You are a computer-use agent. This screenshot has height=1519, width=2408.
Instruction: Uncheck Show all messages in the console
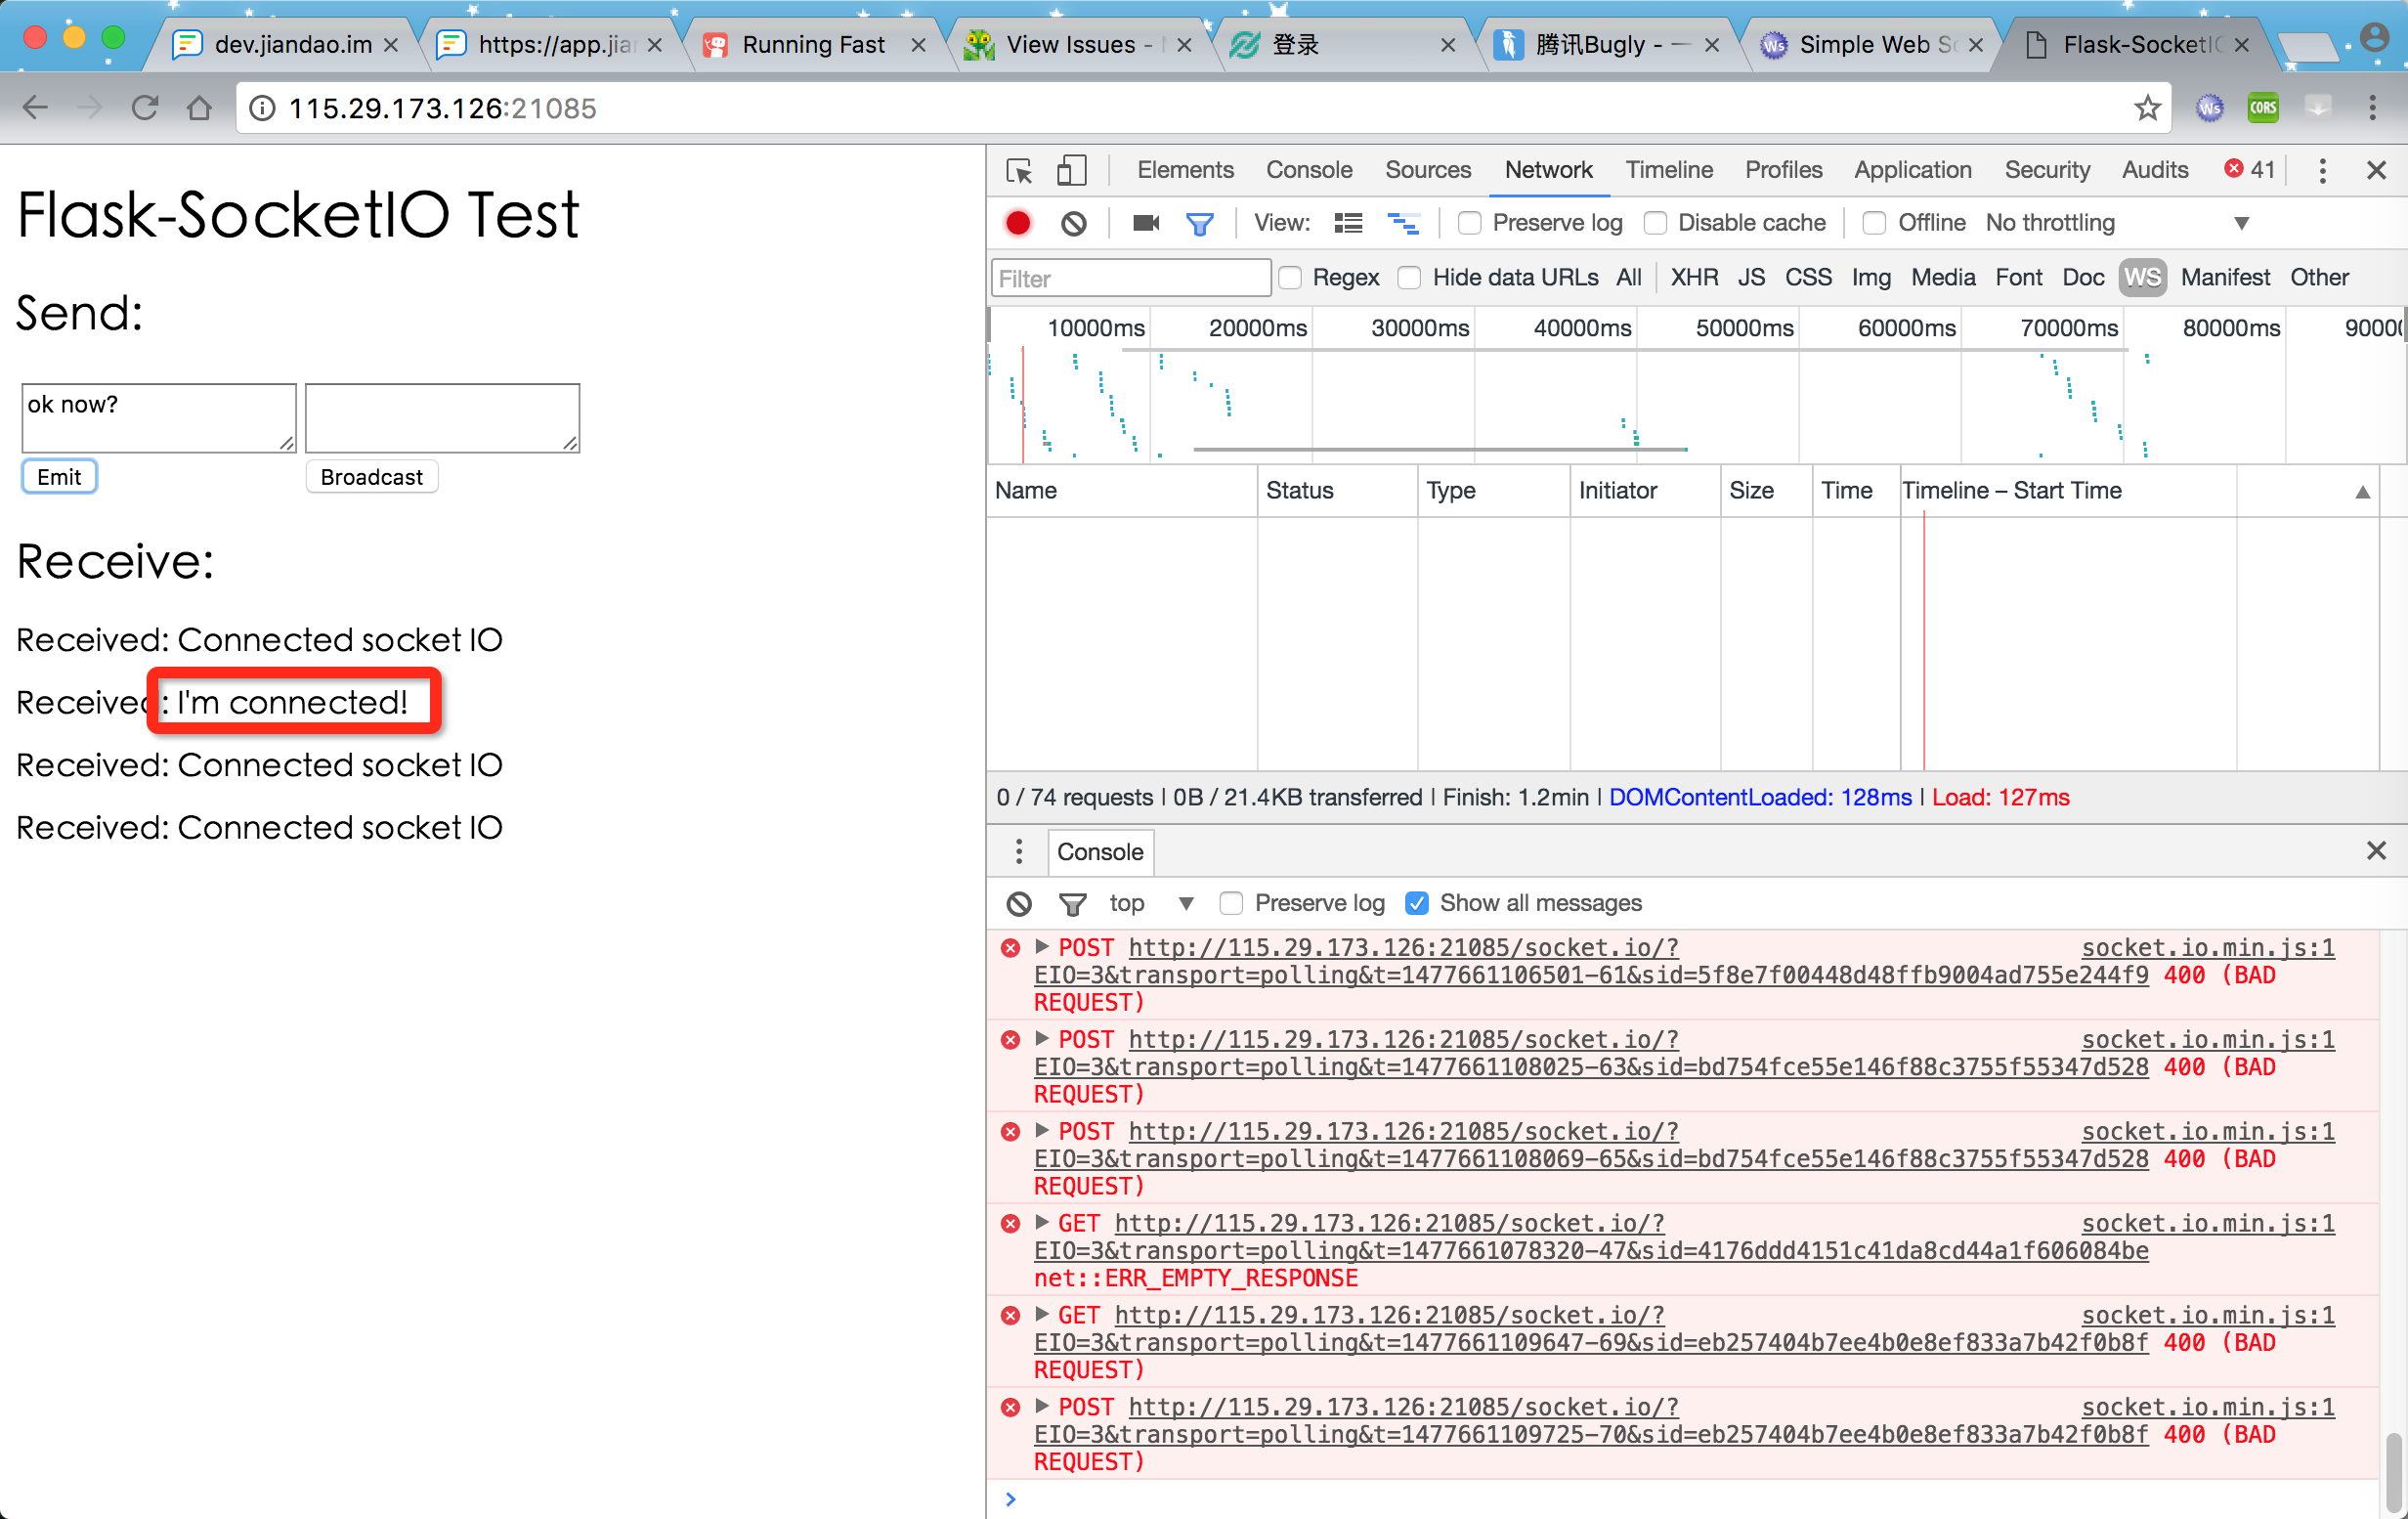click(1416, 903)
